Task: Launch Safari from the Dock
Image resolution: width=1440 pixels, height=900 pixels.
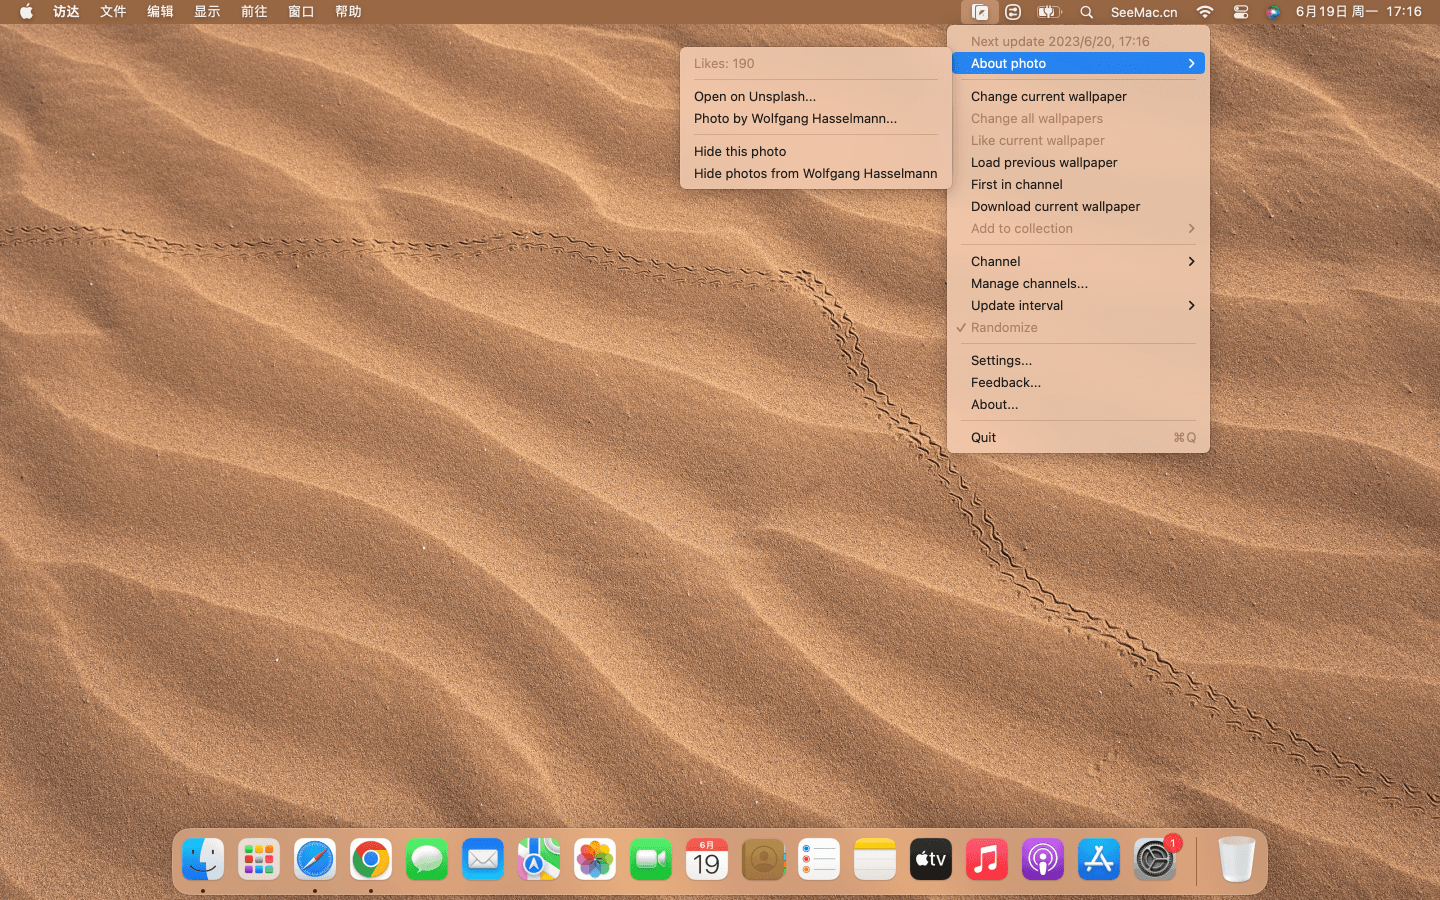Action: pyautogui.click(x=315, y=860)
